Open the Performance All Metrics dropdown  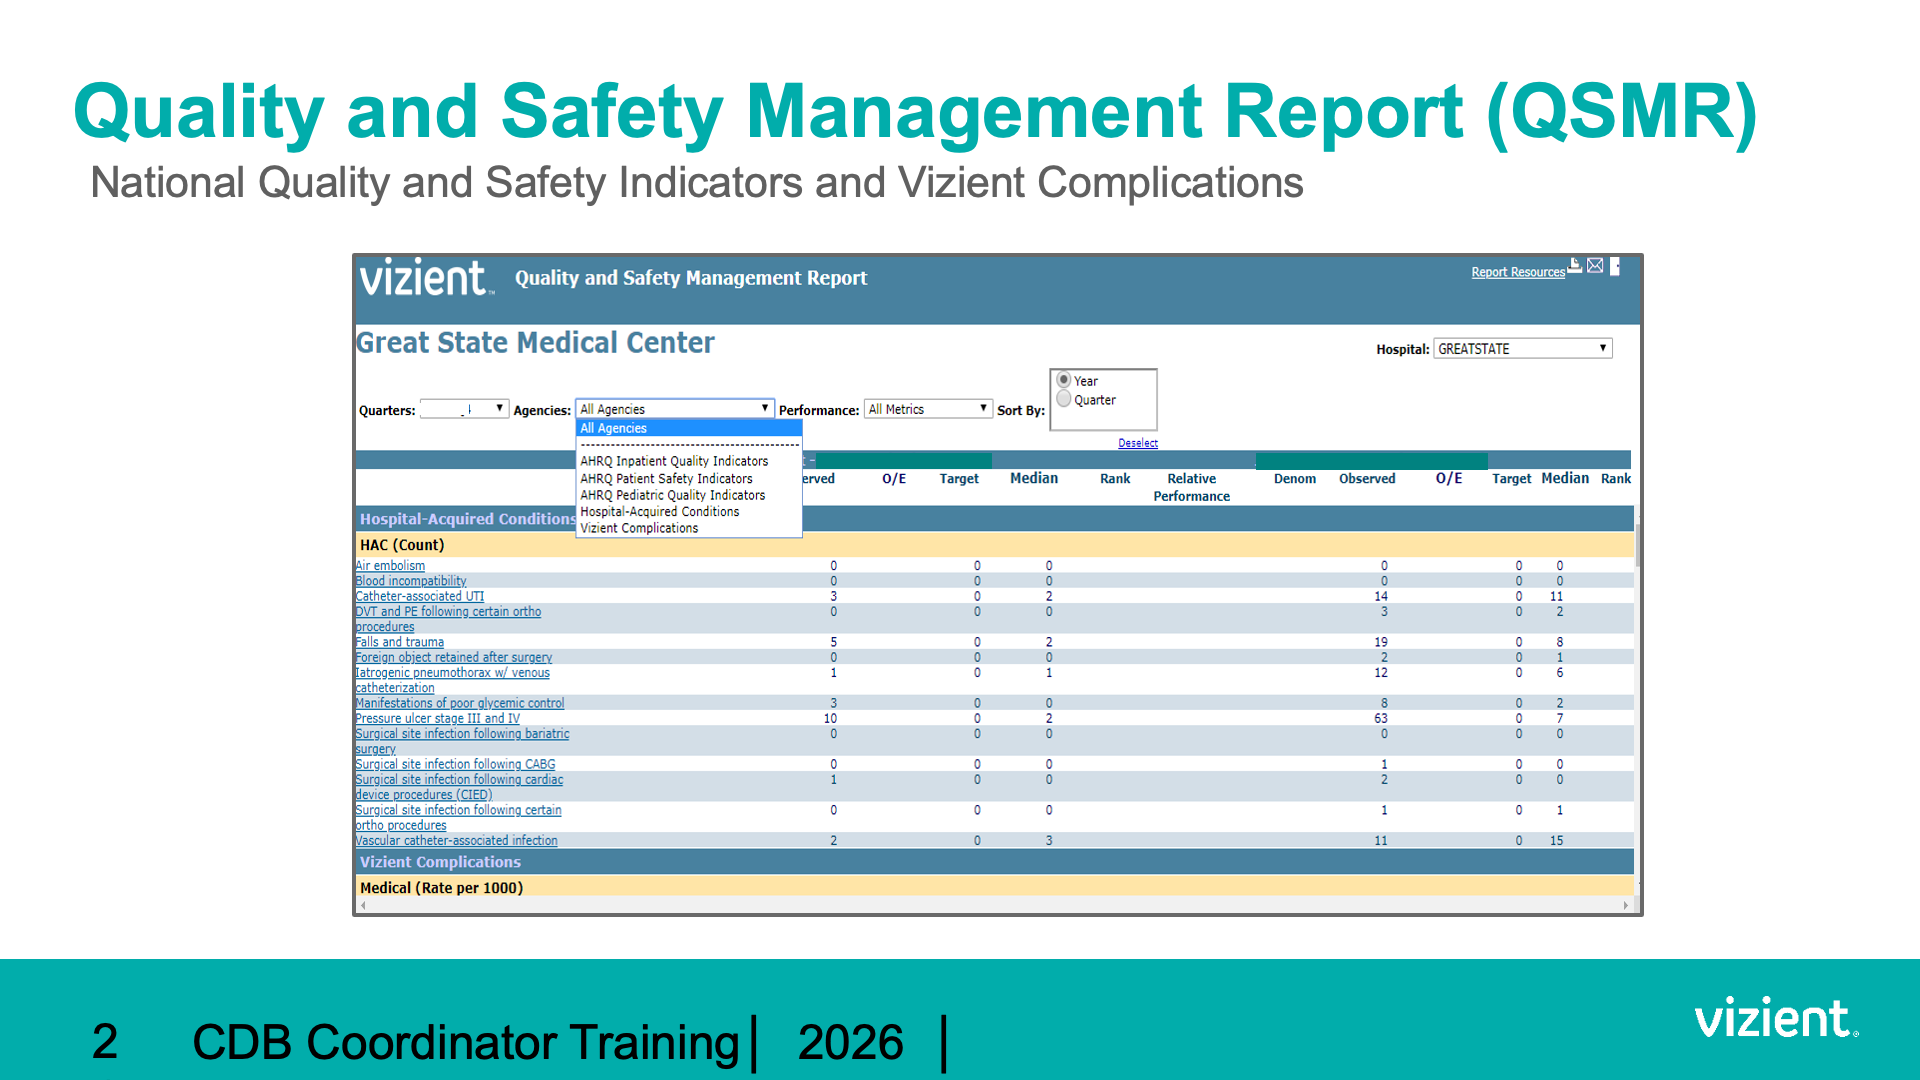[x=928, y=409]
